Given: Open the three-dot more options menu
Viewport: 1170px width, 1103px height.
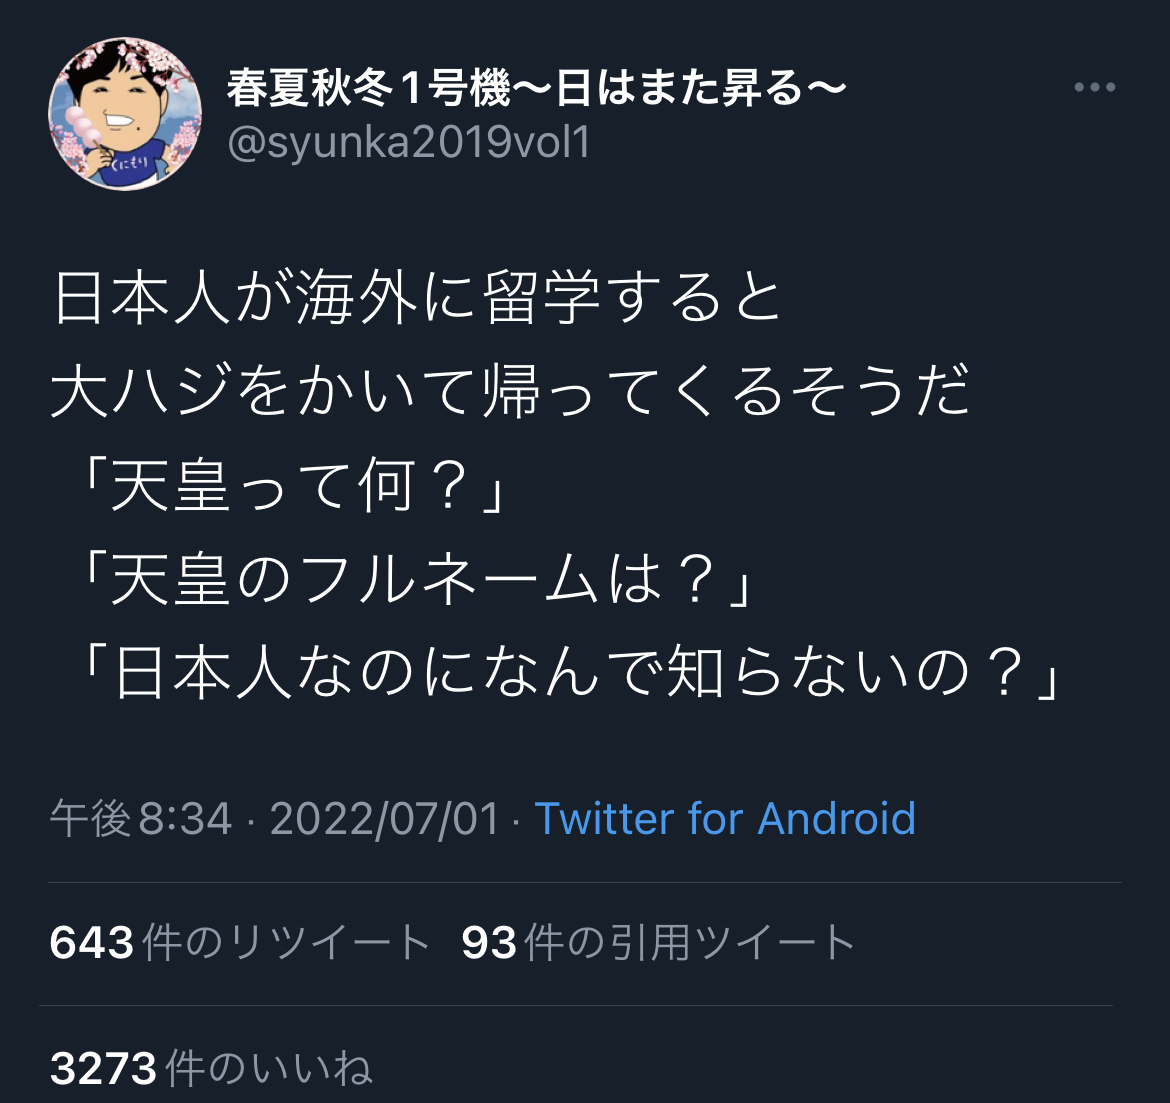Looking at the screenshot, I should [x=1095, y=87].
